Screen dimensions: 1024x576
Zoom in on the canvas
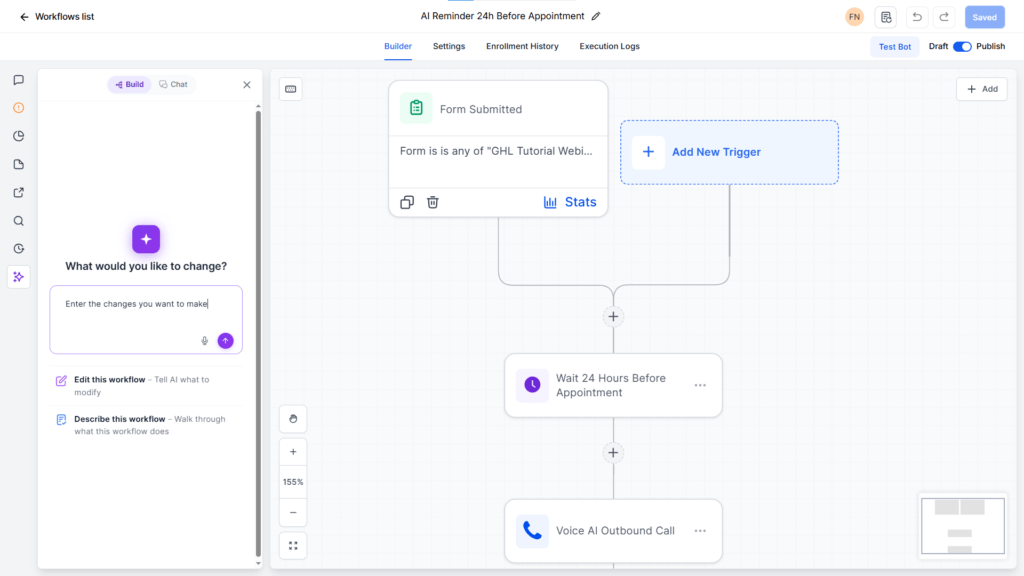[x=293, y=452]
